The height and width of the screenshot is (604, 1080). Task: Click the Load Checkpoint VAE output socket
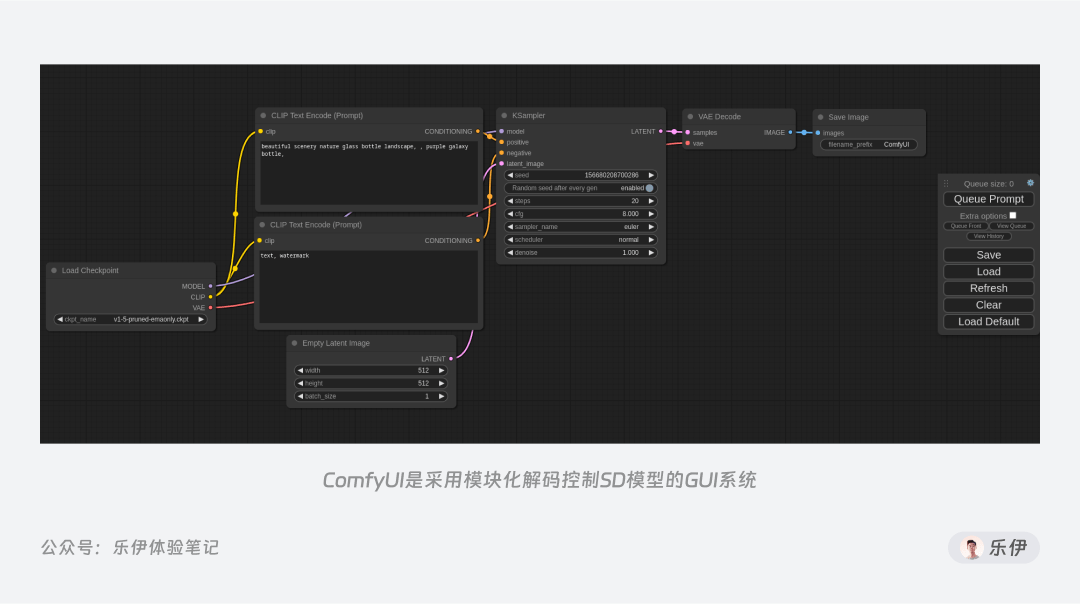[211, 308]
